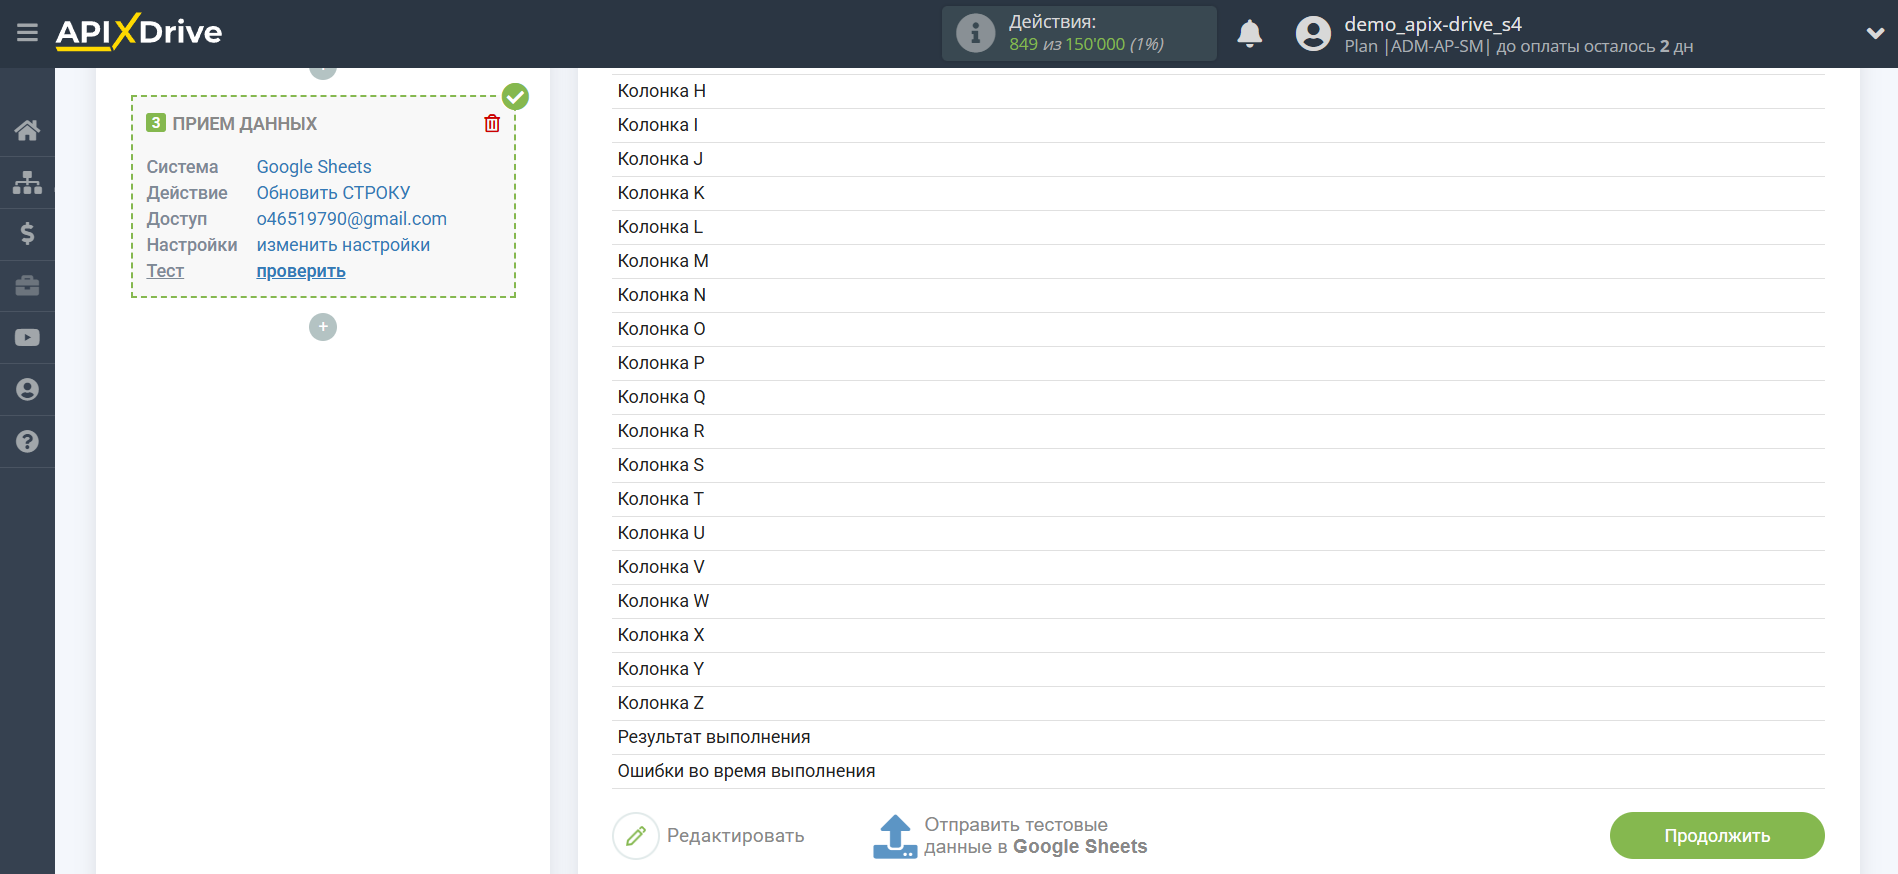1898x874 pixels.
Task: Click the Google Sheets system link
Action: 314,167
